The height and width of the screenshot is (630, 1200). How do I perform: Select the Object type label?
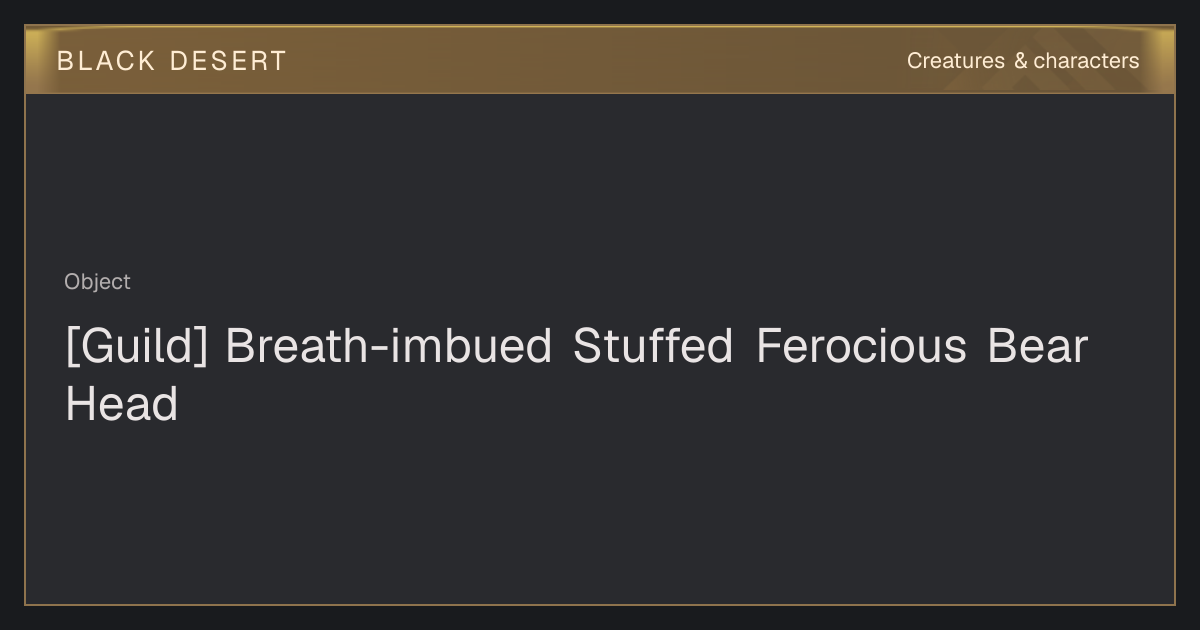tap(97, 282)
